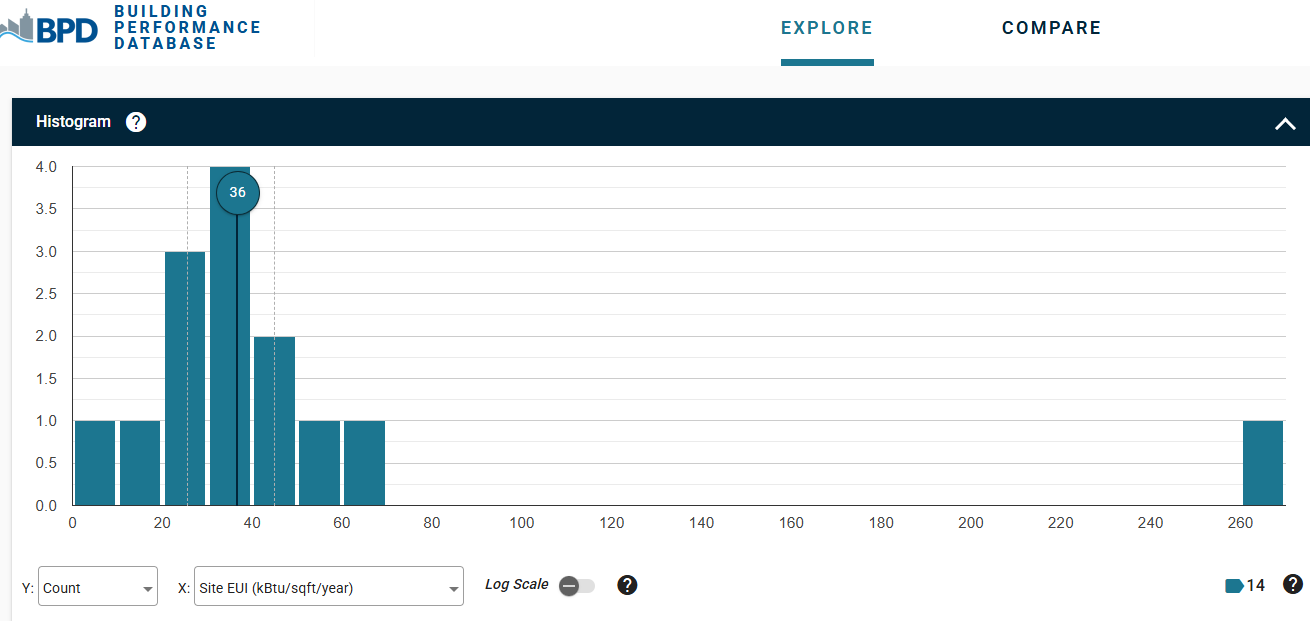Switch to the Explore tab
1310x621 pixels.
coord(827,29)
